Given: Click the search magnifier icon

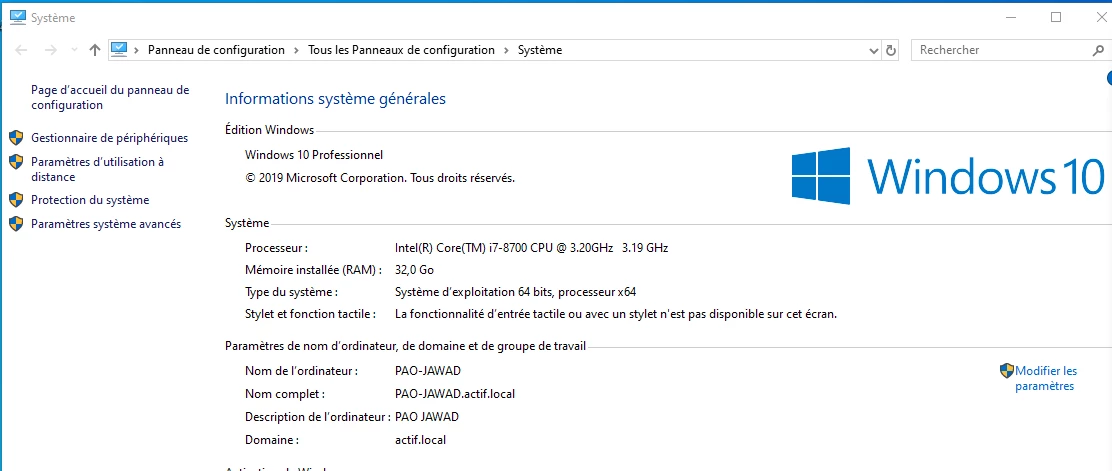Looking at the screenshot, I should [1098, 50].
